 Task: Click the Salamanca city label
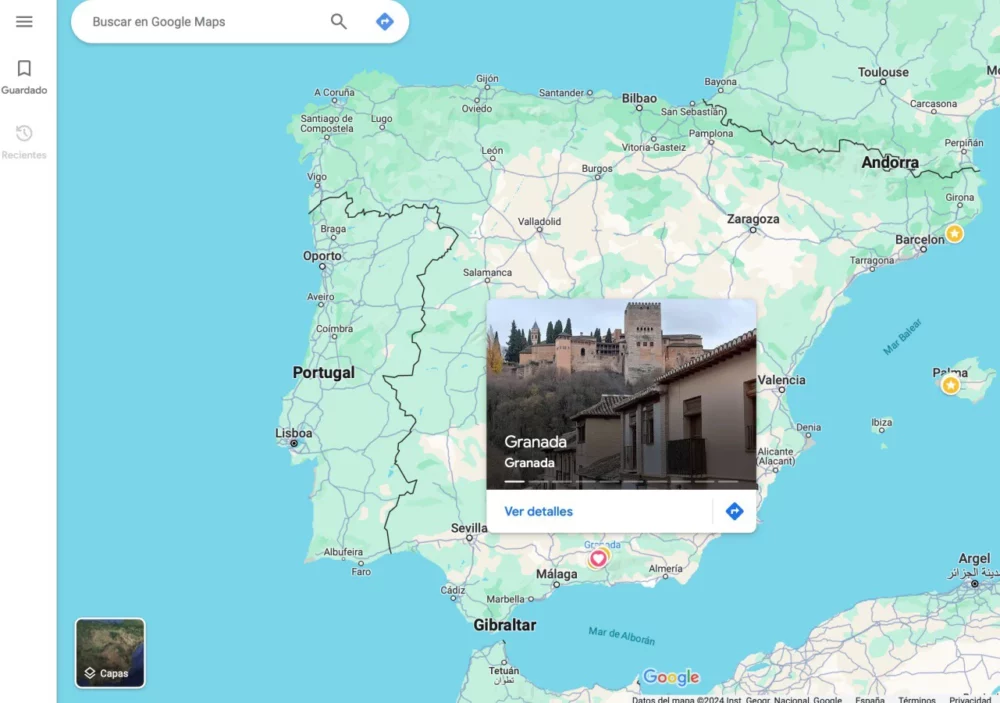pyautogui.click(x=487, y=272)
